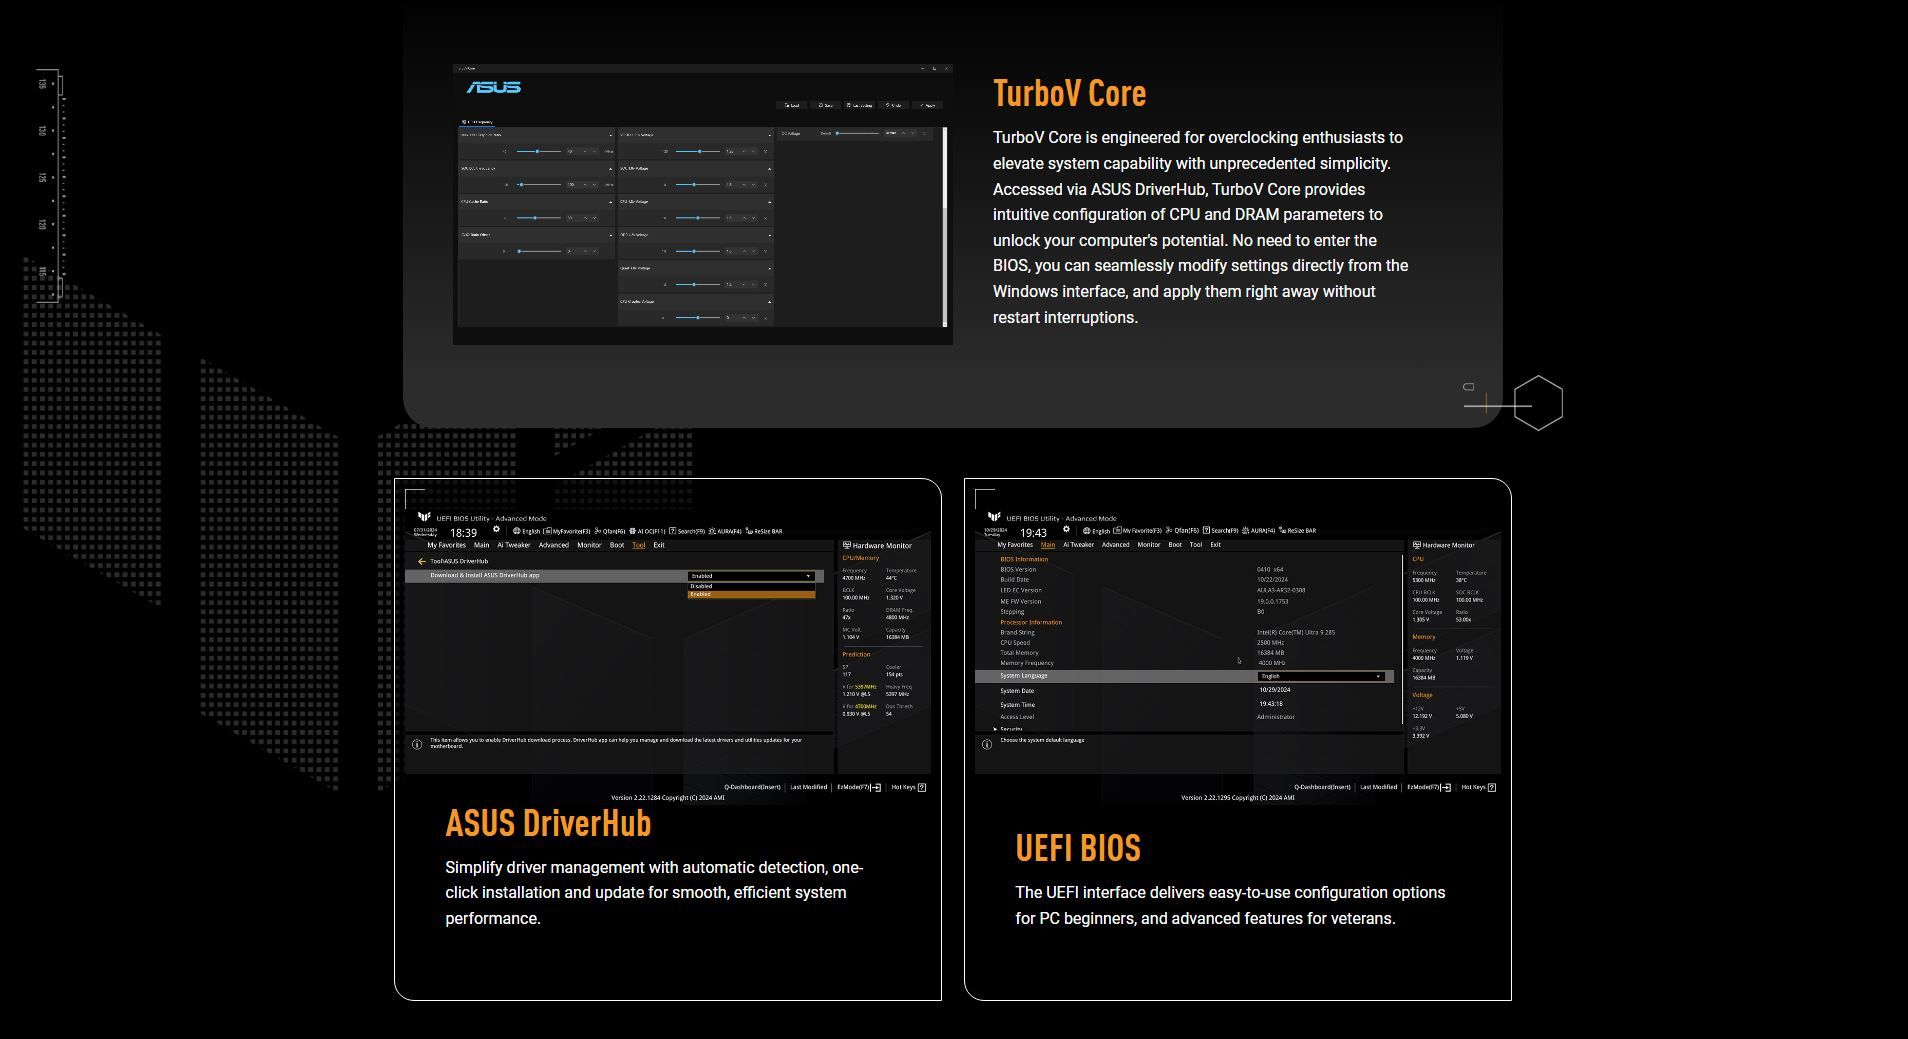The height and width of the screenshot is (1039, 1908).
Task: Click the gear icon in the DriverHub BIOS header
Action: pyautogui.click(x=496, y=530)
